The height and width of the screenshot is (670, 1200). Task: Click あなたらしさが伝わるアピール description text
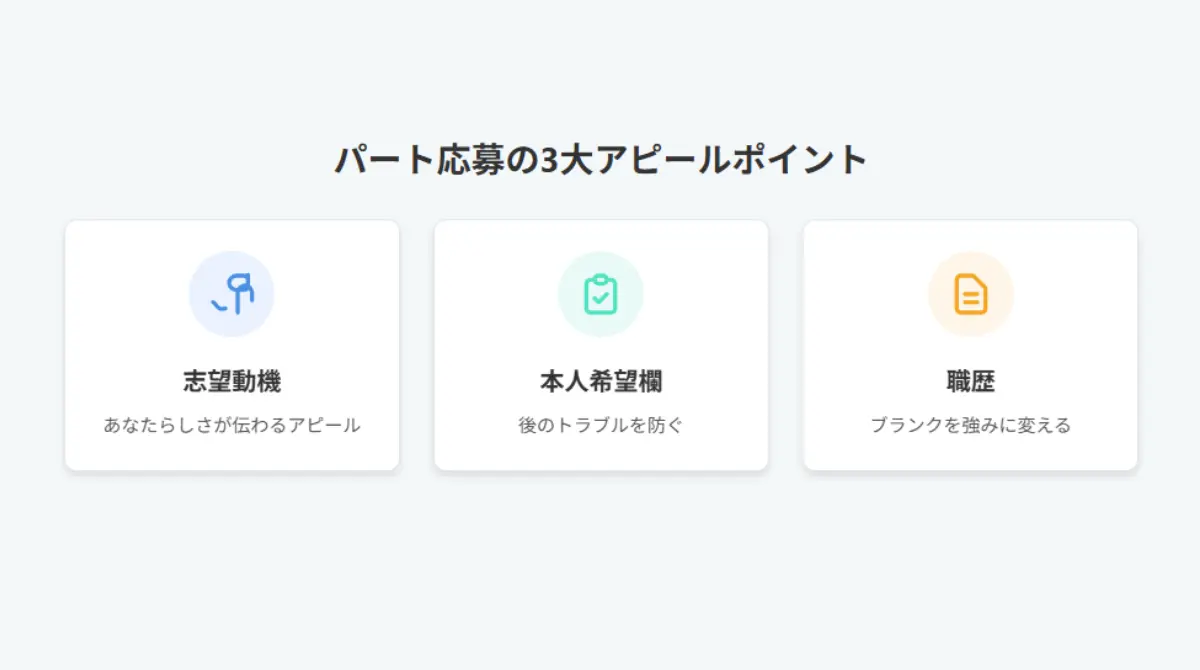click(233, 423)
